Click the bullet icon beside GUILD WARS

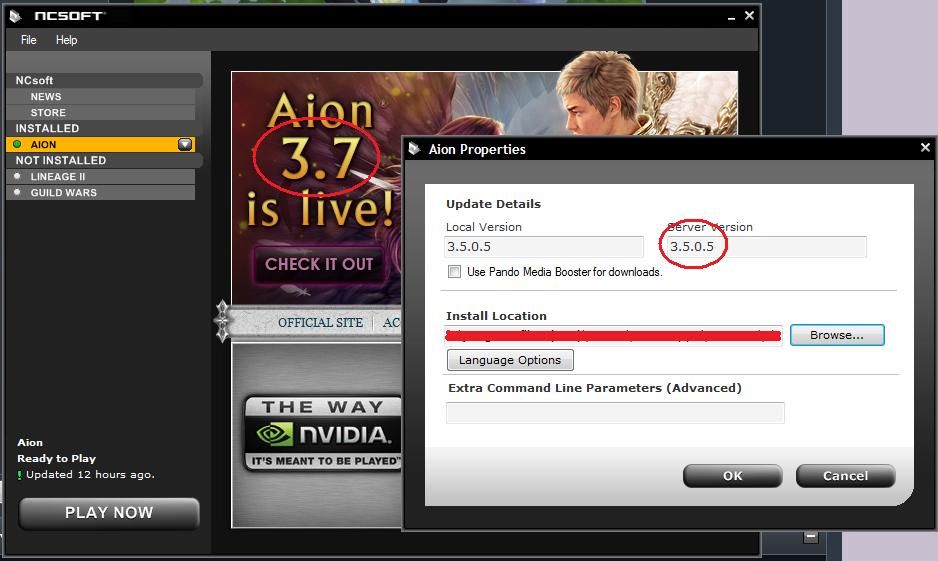(17, 193)
